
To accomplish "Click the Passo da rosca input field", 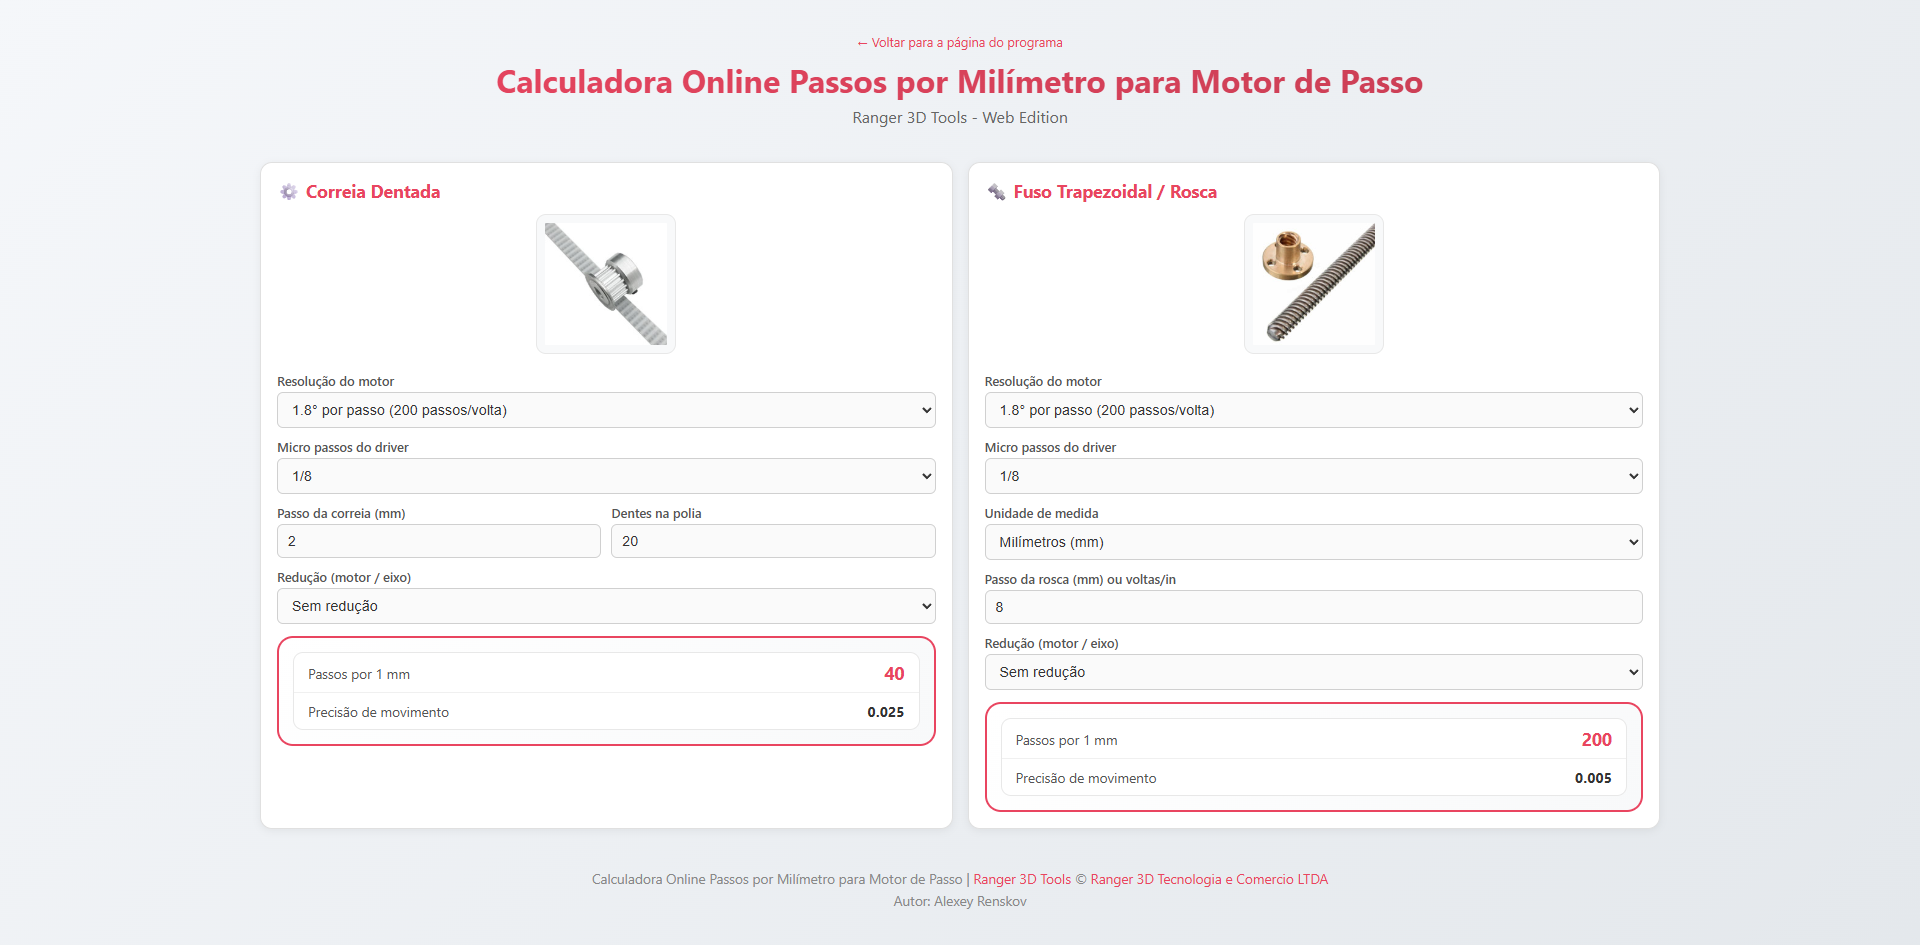I will [1313, 607].
